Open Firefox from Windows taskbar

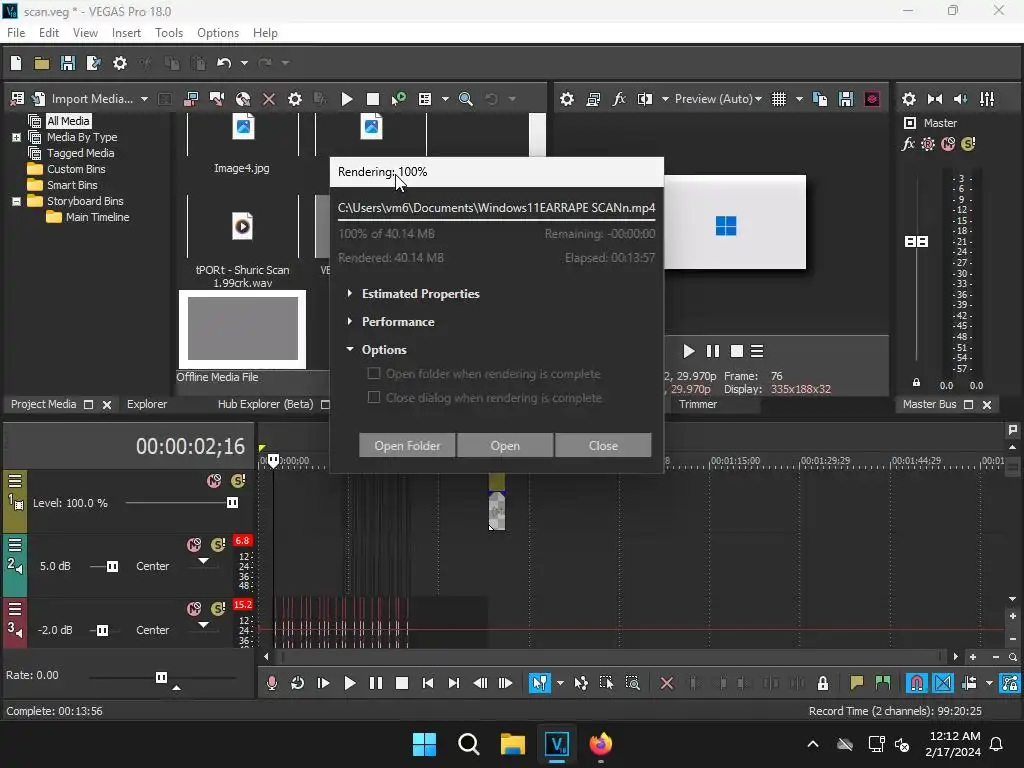click(x=601, y=744)
